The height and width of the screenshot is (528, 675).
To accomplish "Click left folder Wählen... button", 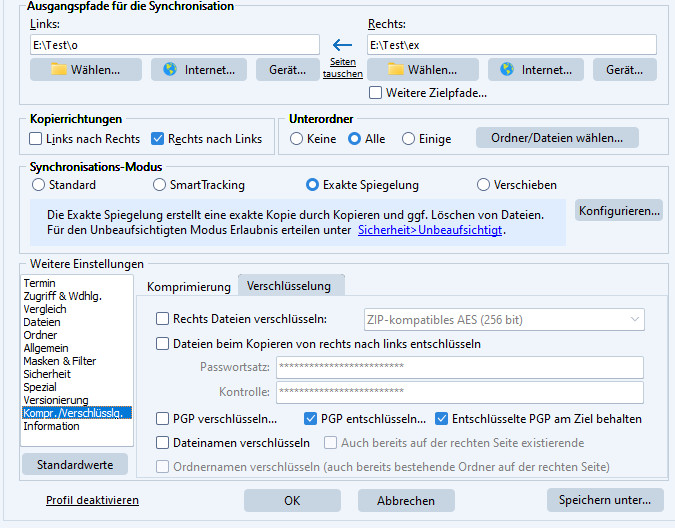I will tap(86, 69).
